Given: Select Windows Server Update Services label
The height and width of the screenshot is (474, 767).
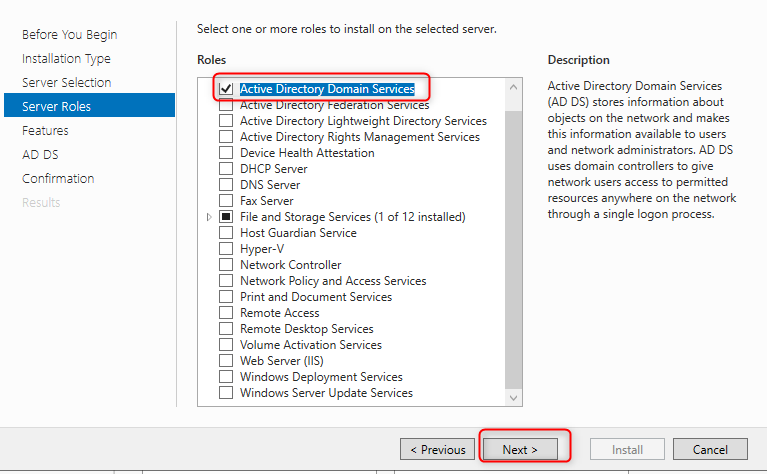Looking at the screenshot, I should coord(326,393).
